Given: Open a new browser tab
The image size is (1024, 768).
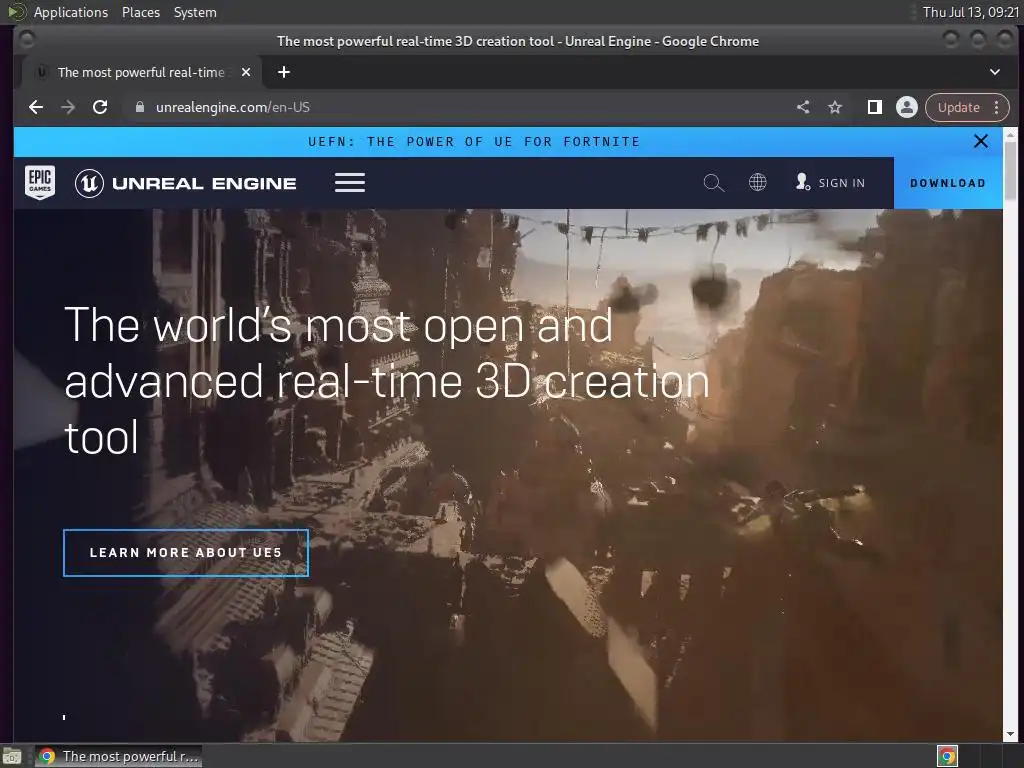Looking at the screenshot, I should click(283, 72).
